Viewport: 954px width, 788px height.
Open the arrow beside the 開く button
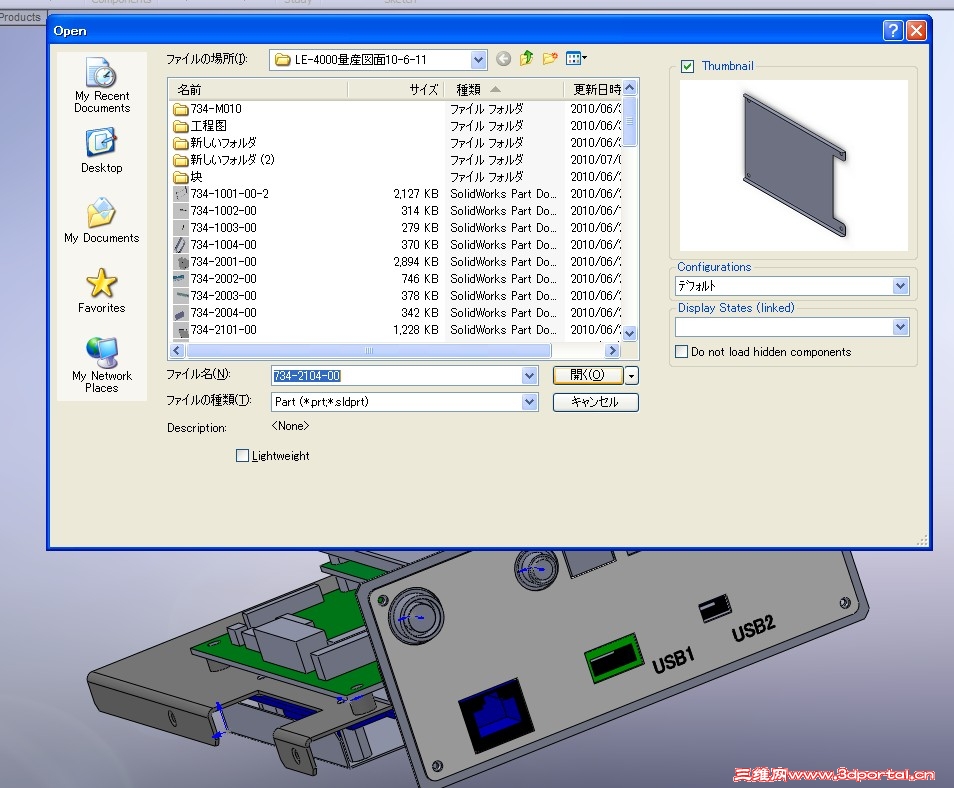632,376
